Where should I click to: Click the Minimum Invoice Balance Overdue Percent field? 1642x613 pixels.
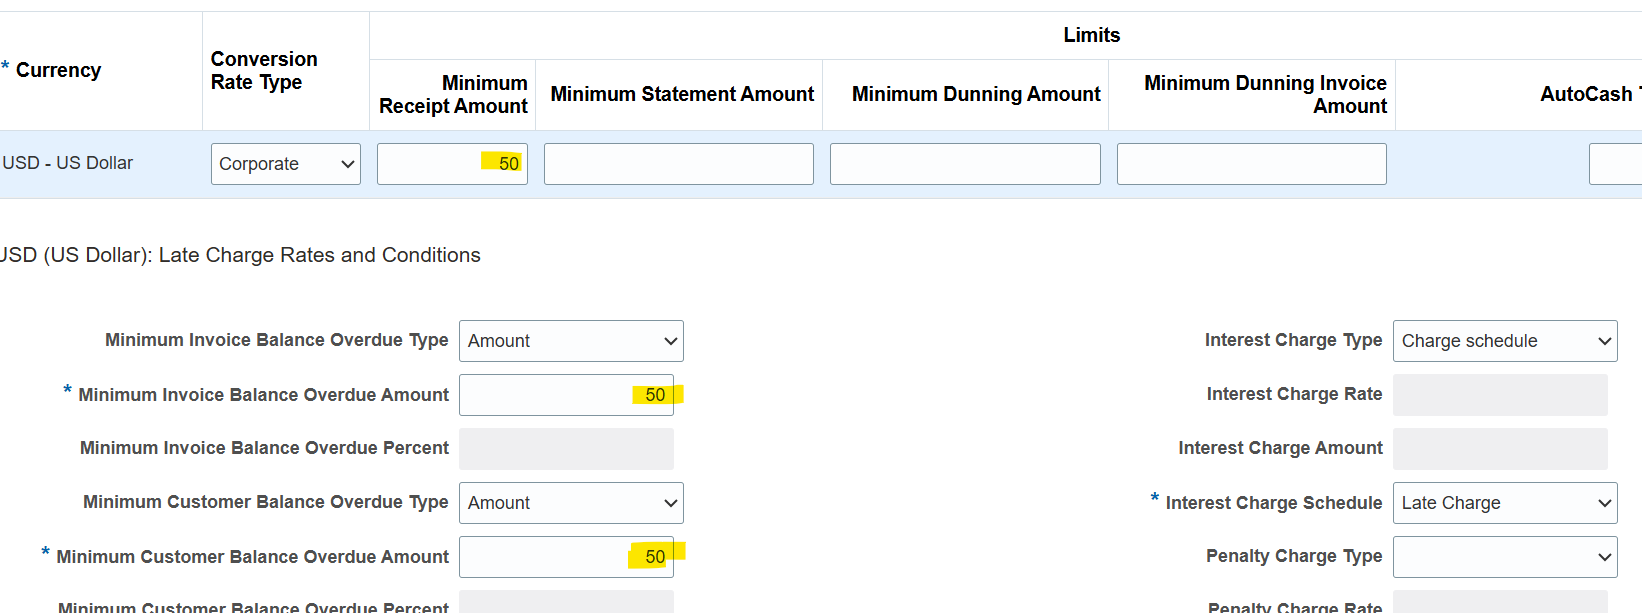(x=566, y=449)
